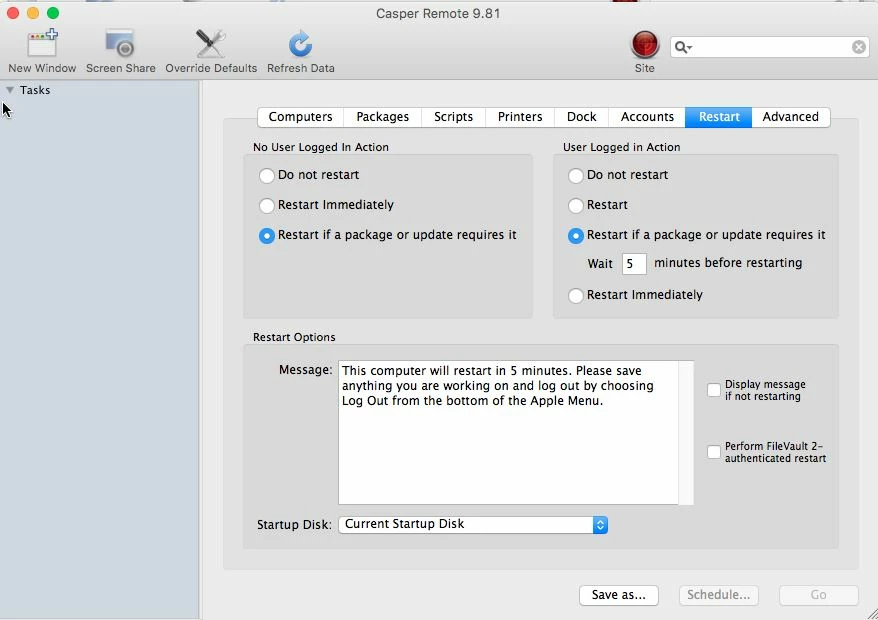Open the Startup Disk dropdown

tap(473, 525)
